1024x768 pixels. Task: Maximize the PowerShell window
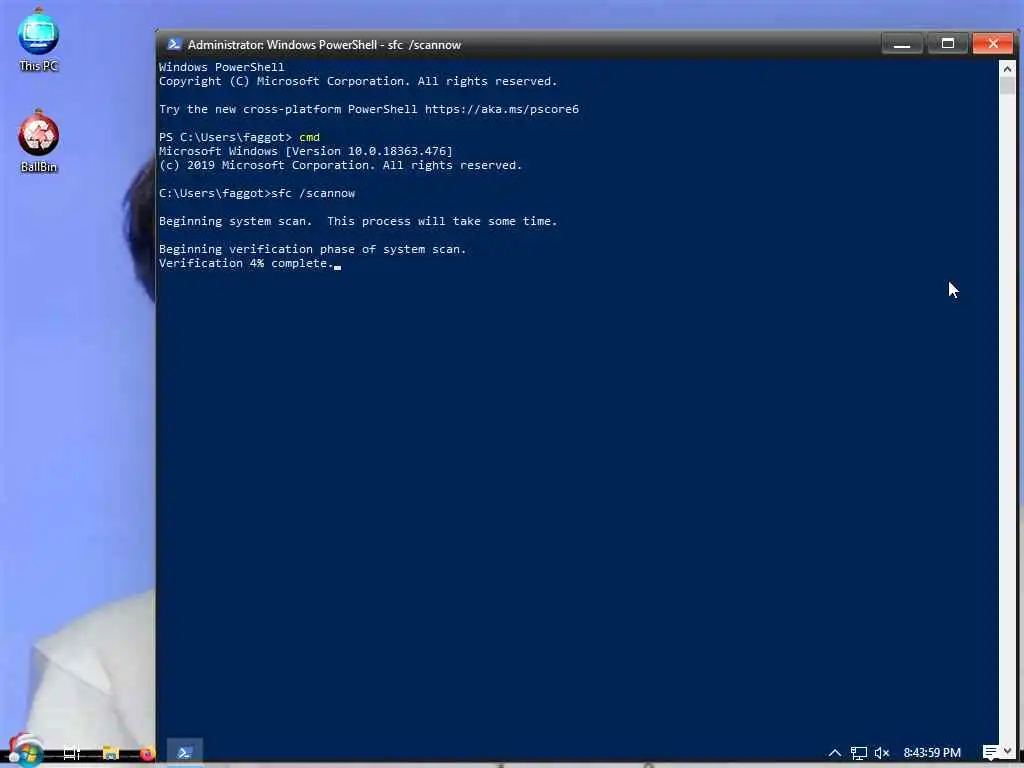pyautogui.click(x=948, y=44)
